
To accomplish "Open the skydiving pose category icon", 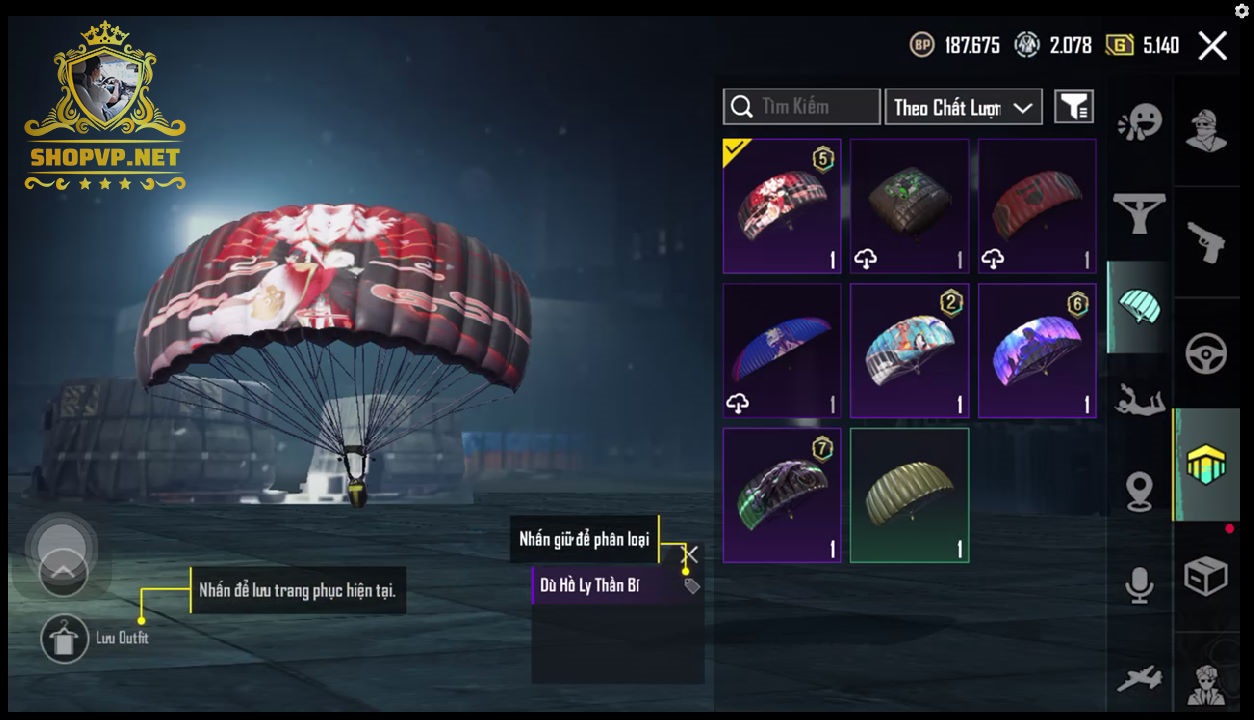I will [x=1139, y=398].
